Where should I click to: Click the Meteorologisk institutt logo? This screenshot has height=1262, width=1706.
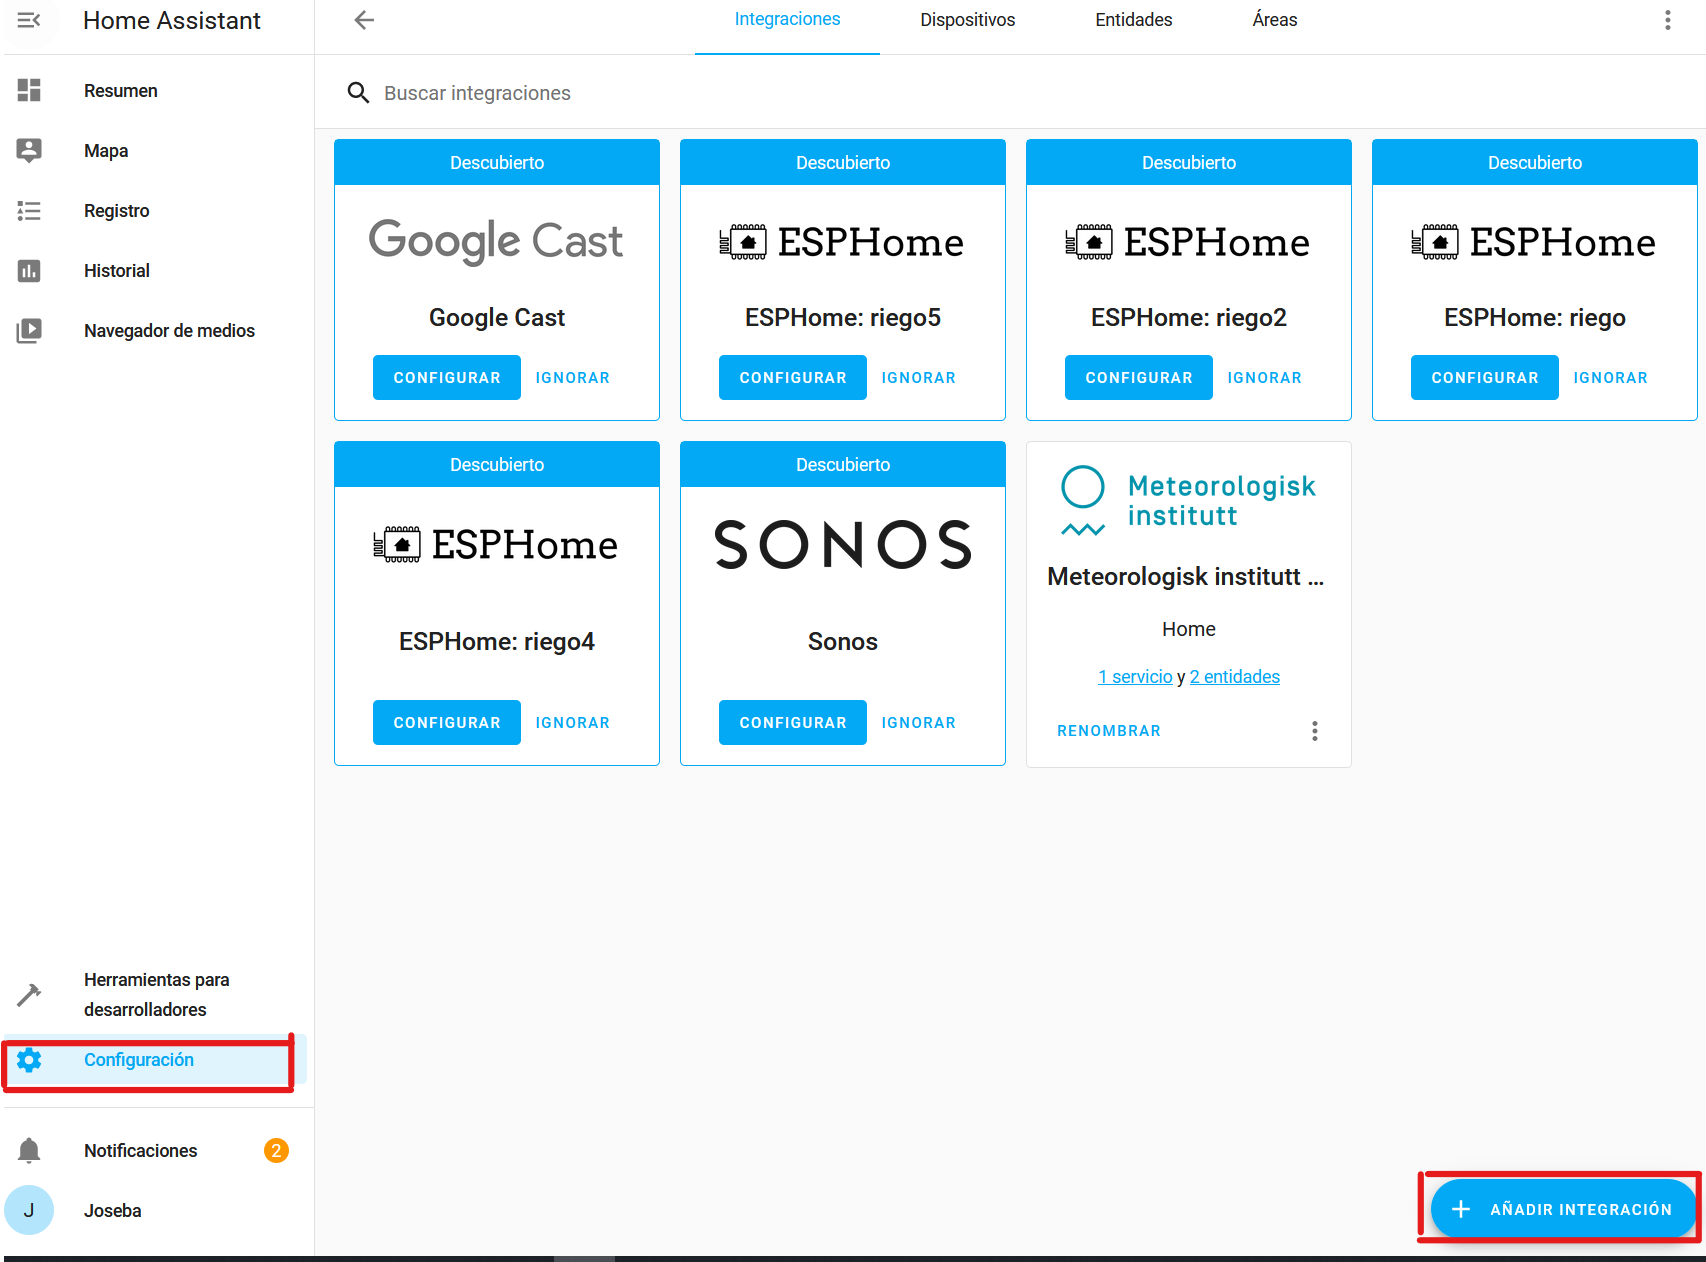[x=1188, y=501]
